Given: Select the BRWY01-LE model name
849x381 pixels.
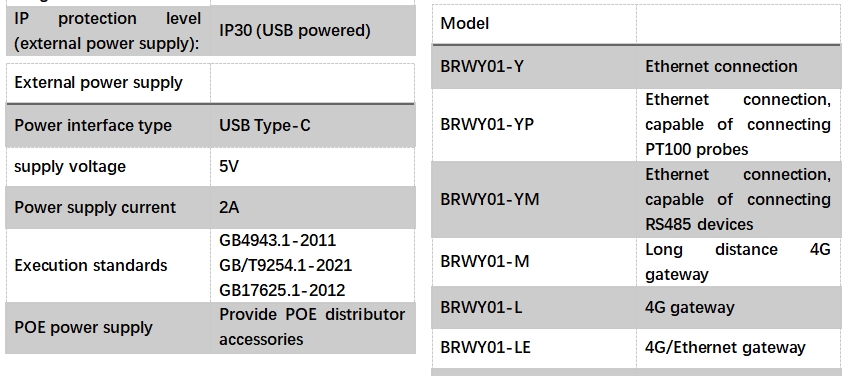Looking at the screenshot, I should [485, 347].
